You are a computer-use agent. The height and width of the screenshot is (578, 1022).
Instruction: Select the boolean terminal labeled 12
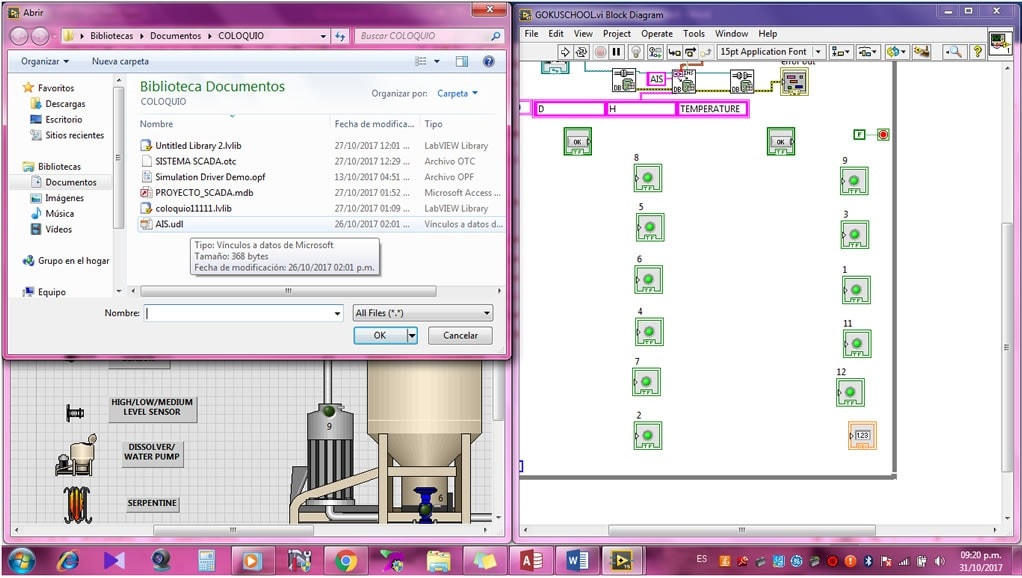[x=850, y=392]
